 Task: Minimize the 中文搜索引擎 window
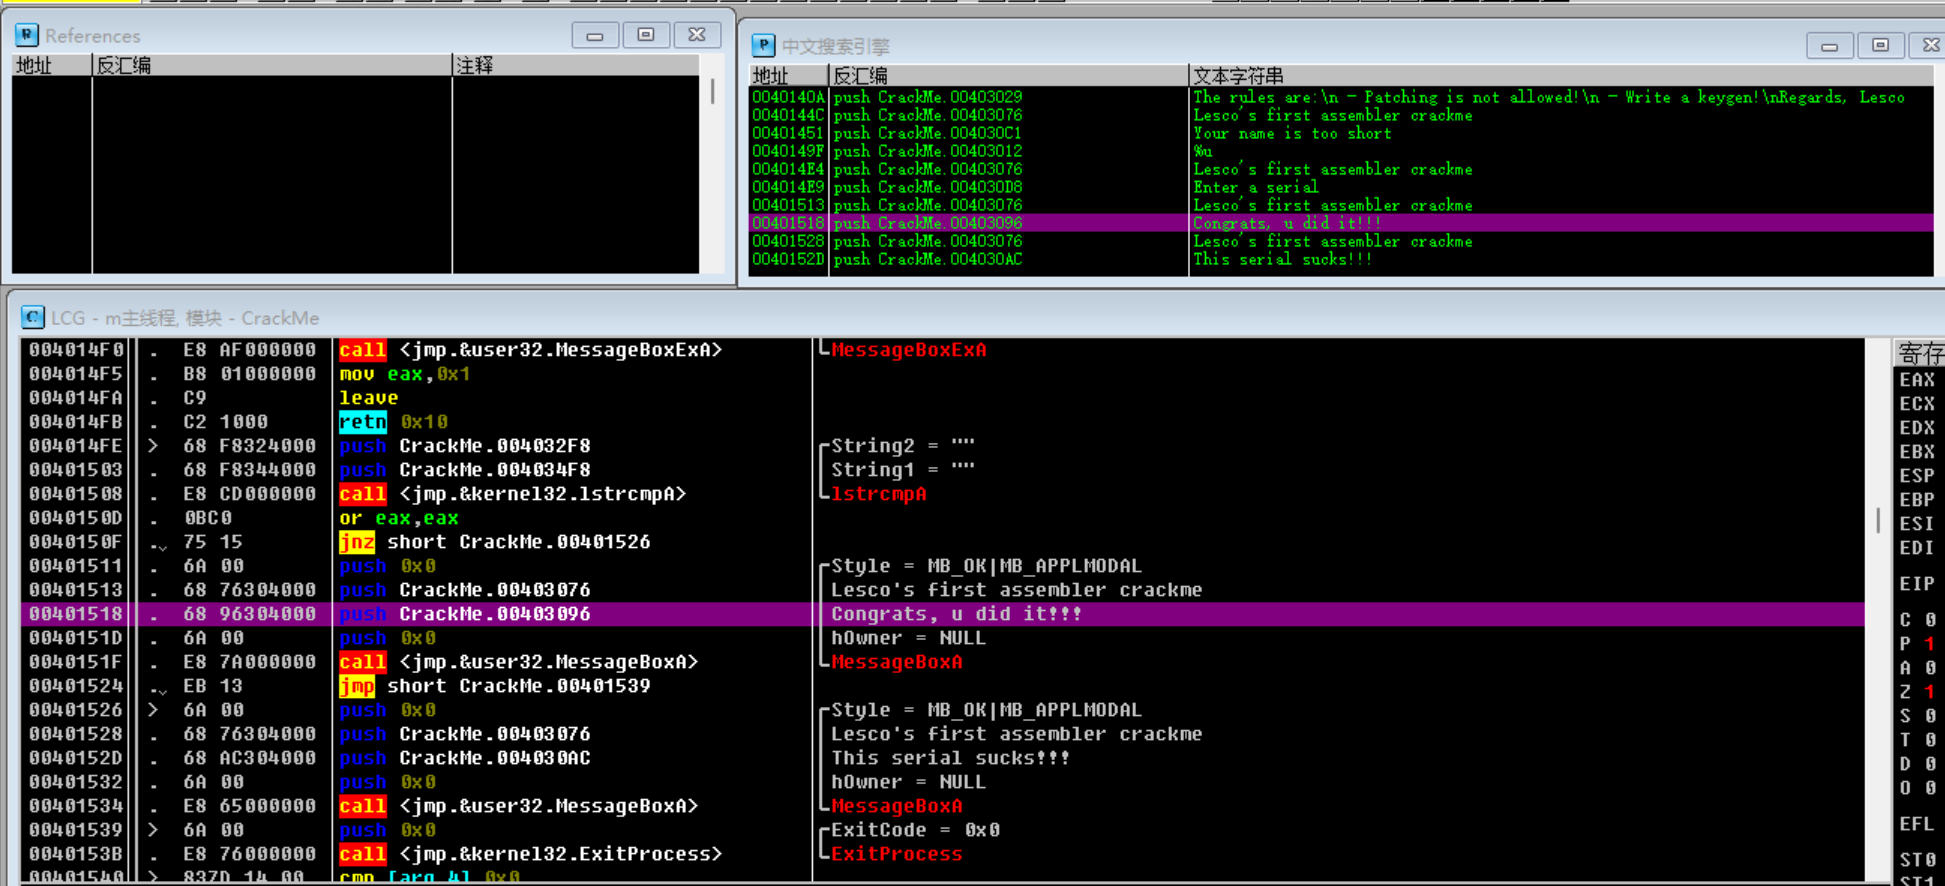[1829, 46]
